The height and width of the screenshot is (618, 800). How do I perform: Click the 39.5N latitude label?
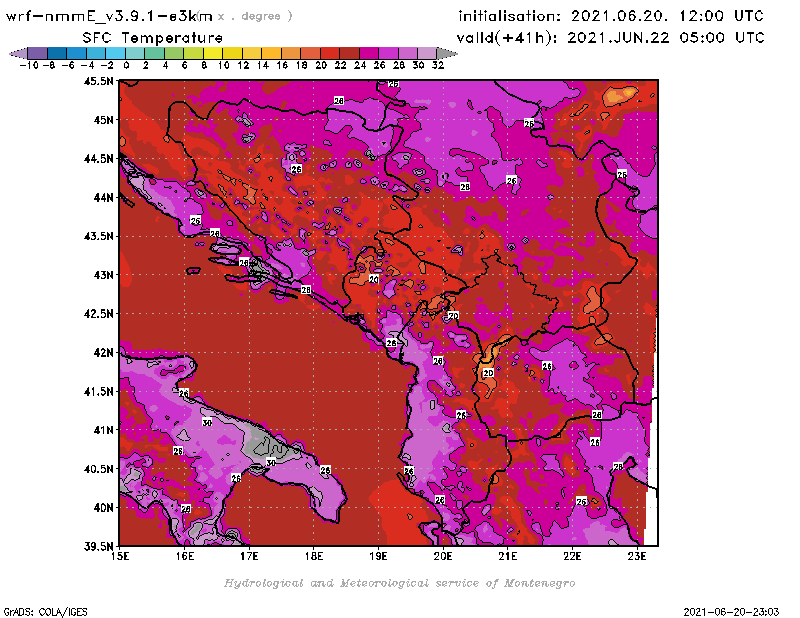pyautogui.click(x=98, y=547)
